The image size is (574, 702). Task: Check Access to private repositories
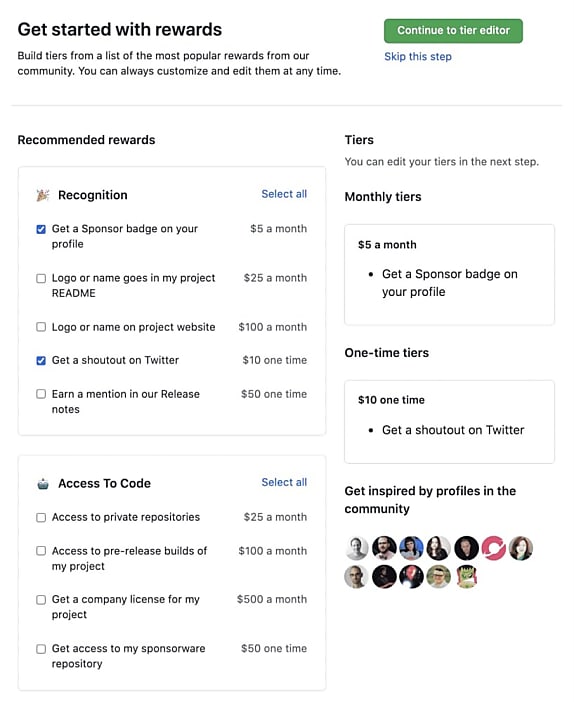coord(41,518)
